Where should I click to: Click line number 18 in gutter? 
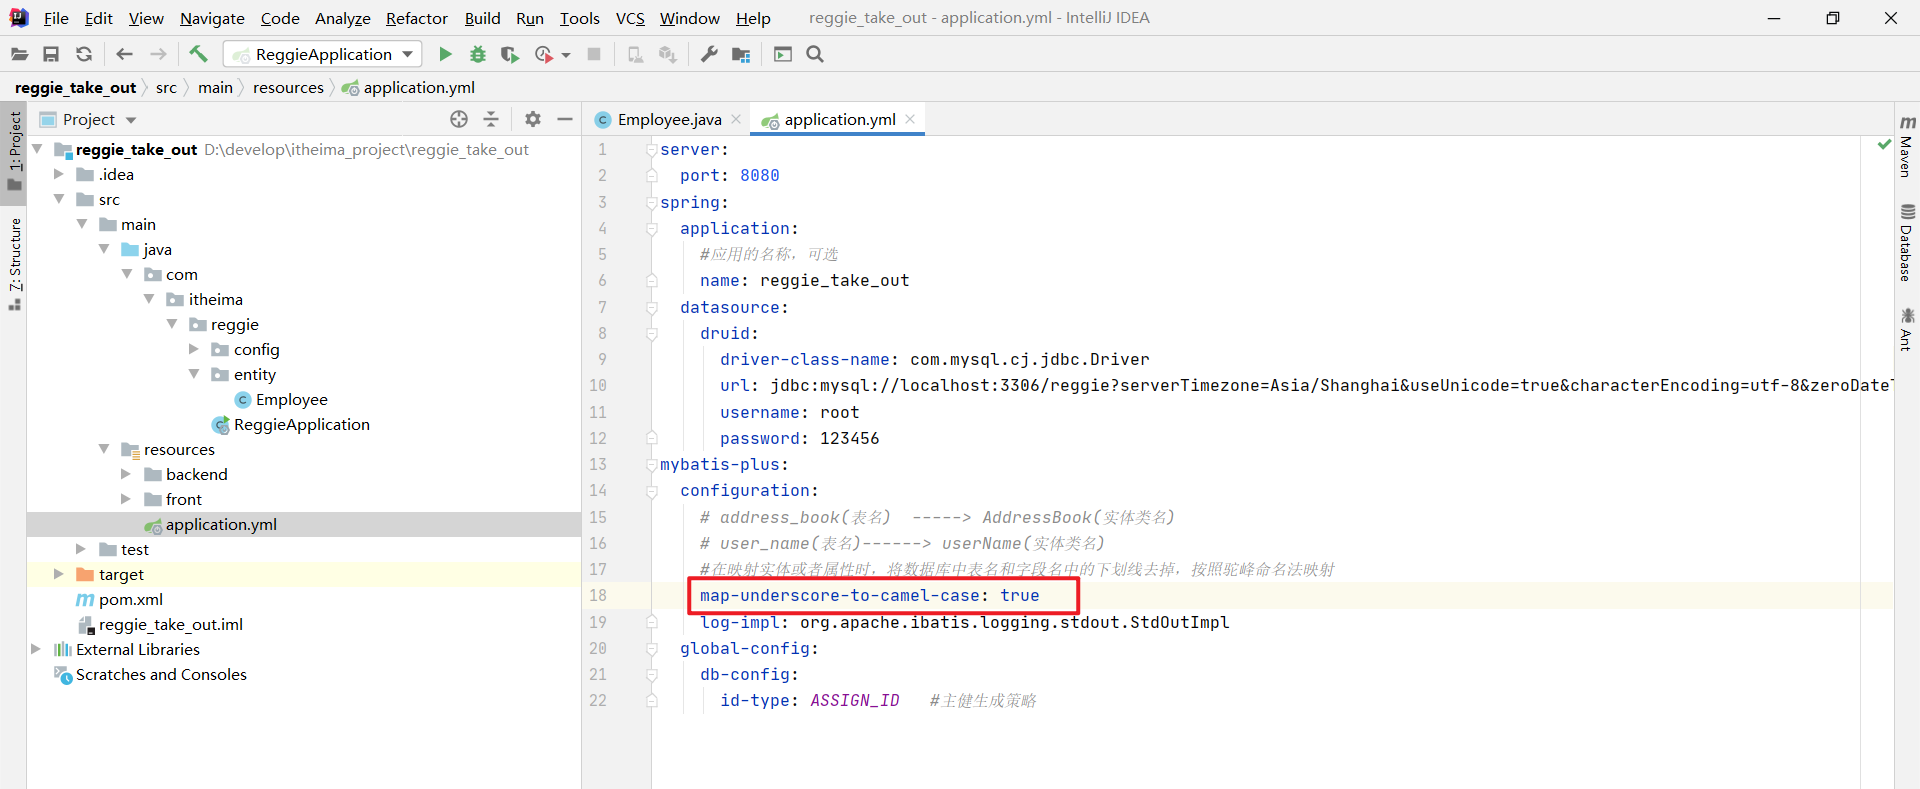(x=598, y=595)
